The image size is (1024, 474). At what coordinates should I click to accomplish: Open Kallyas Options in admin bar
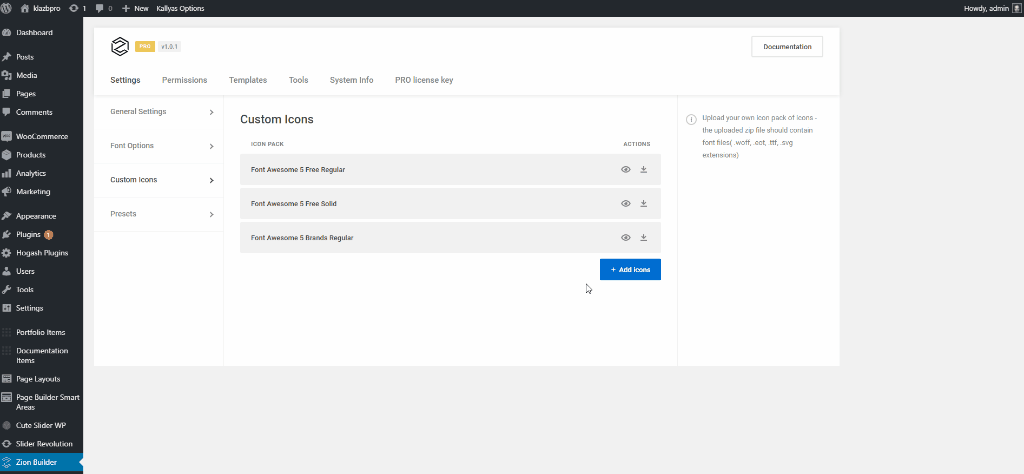pyautogui.click(x=180, y=8)
